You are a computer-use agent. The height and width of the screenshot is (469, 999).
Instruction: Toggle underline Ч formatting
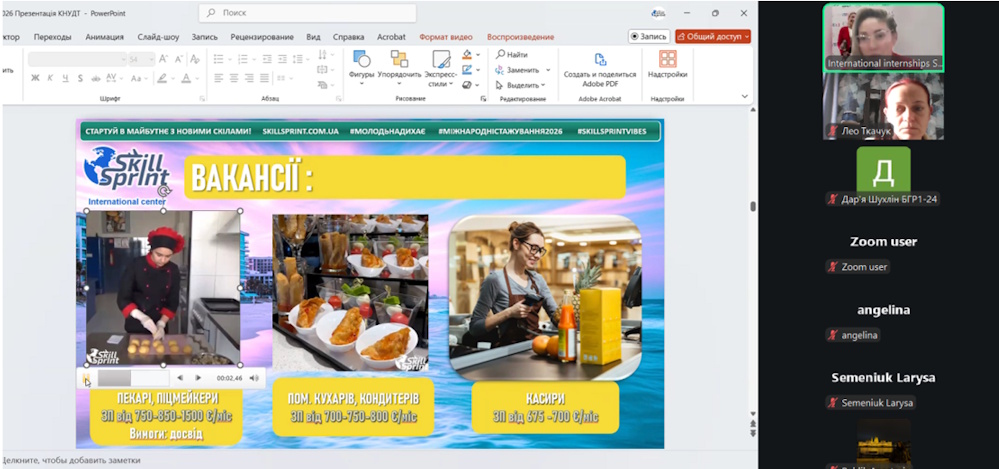coord(65,78)
